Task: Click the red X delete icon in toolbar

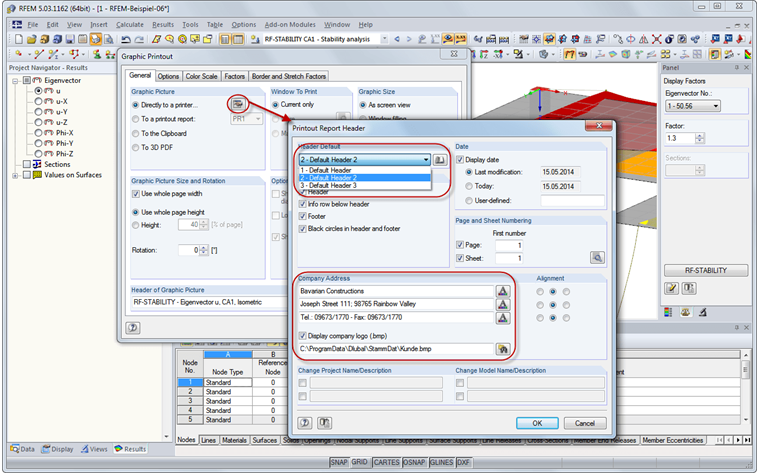Action: pyautogui.click(x=656, y=39)
